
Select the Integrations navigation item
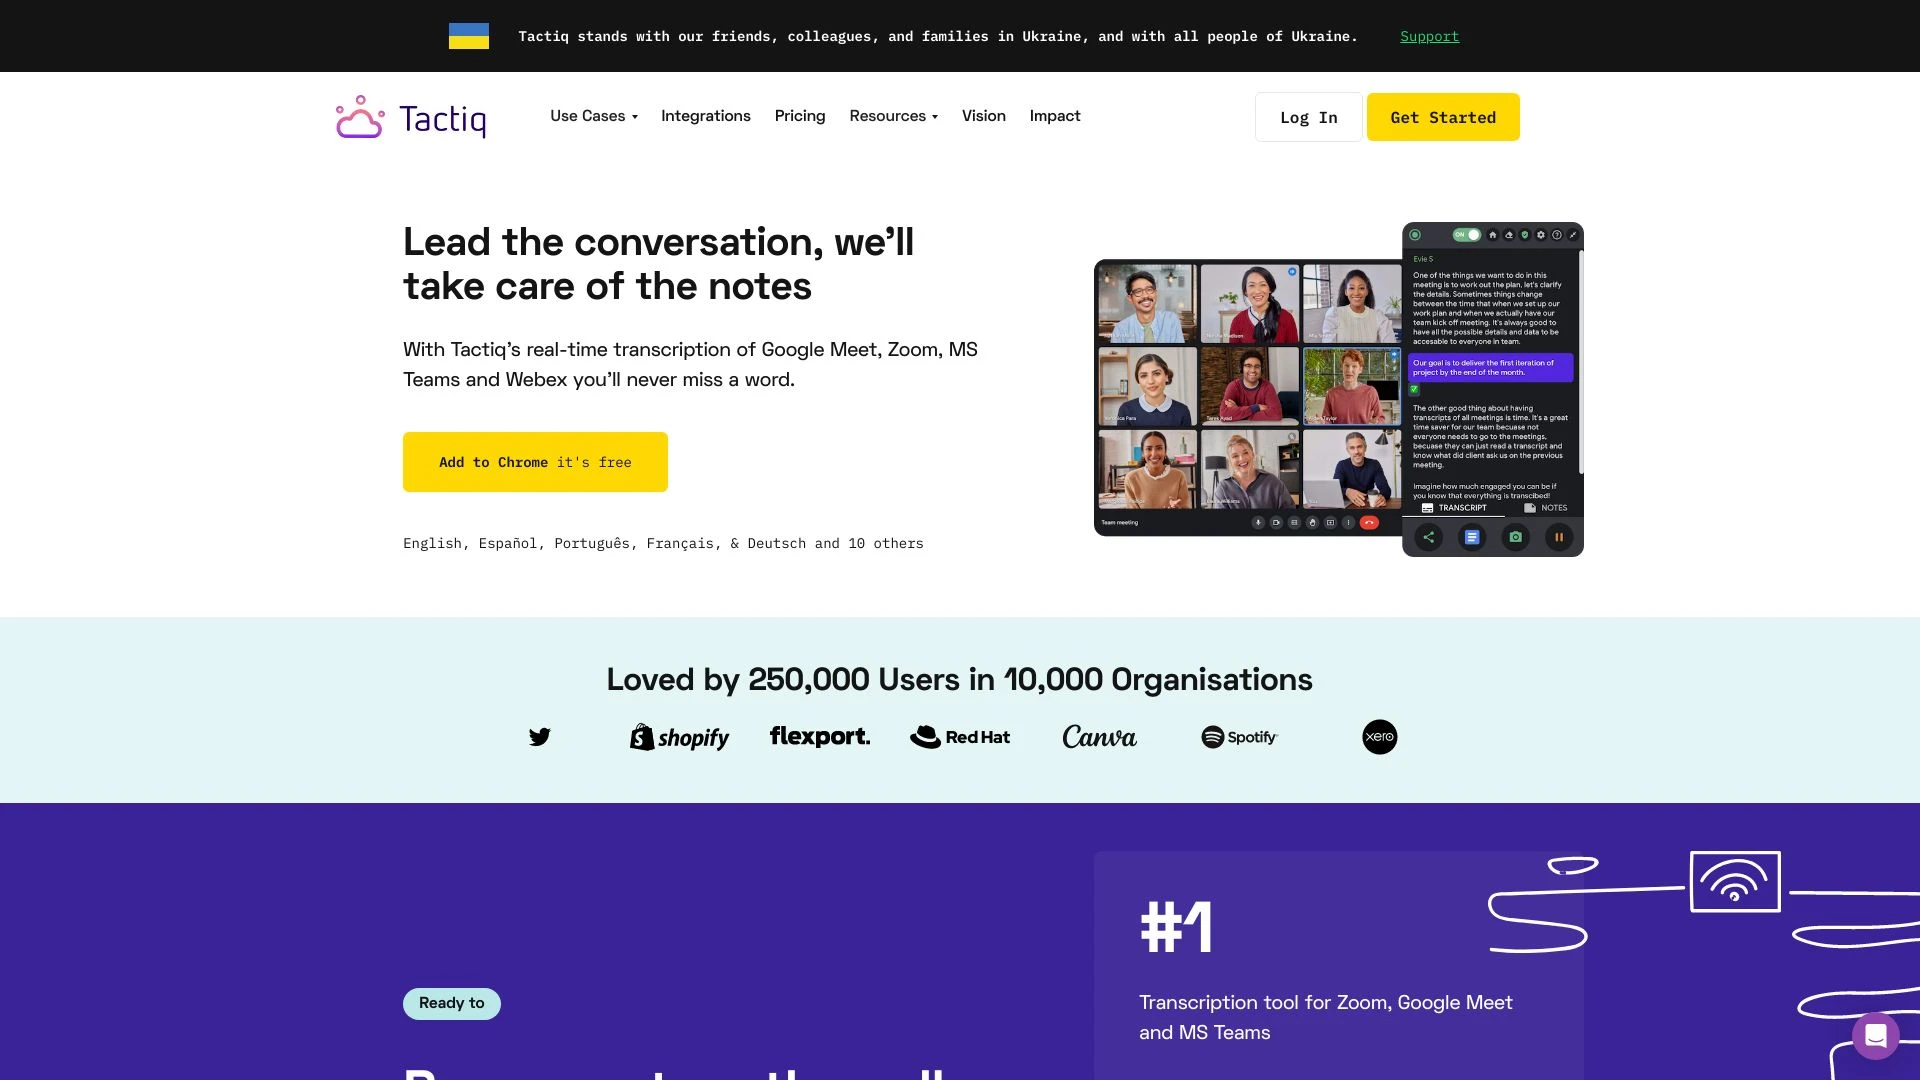tap(705, 115)
